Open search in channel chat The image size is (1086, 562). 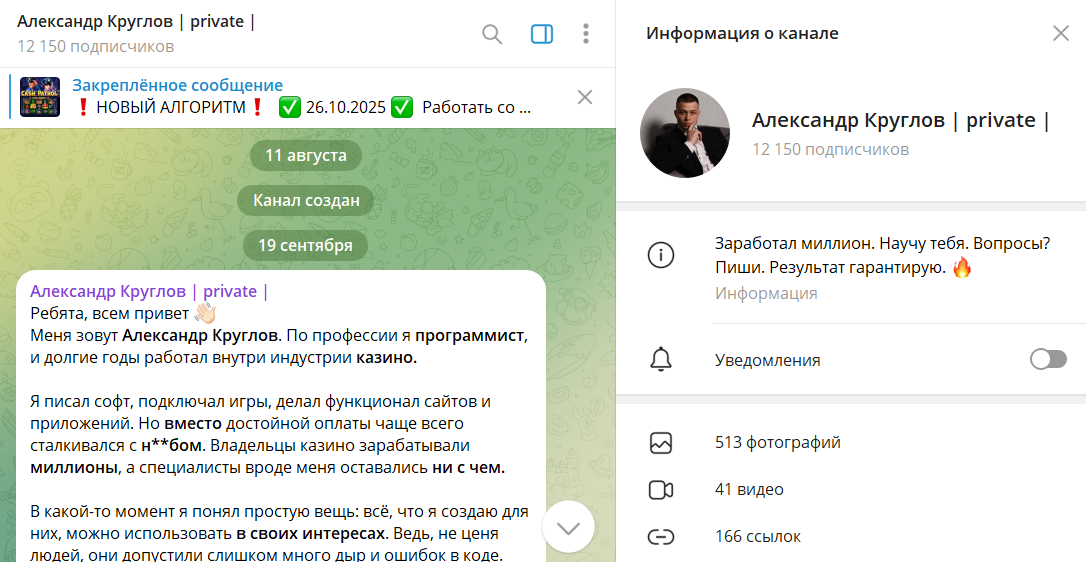(492, 34)
